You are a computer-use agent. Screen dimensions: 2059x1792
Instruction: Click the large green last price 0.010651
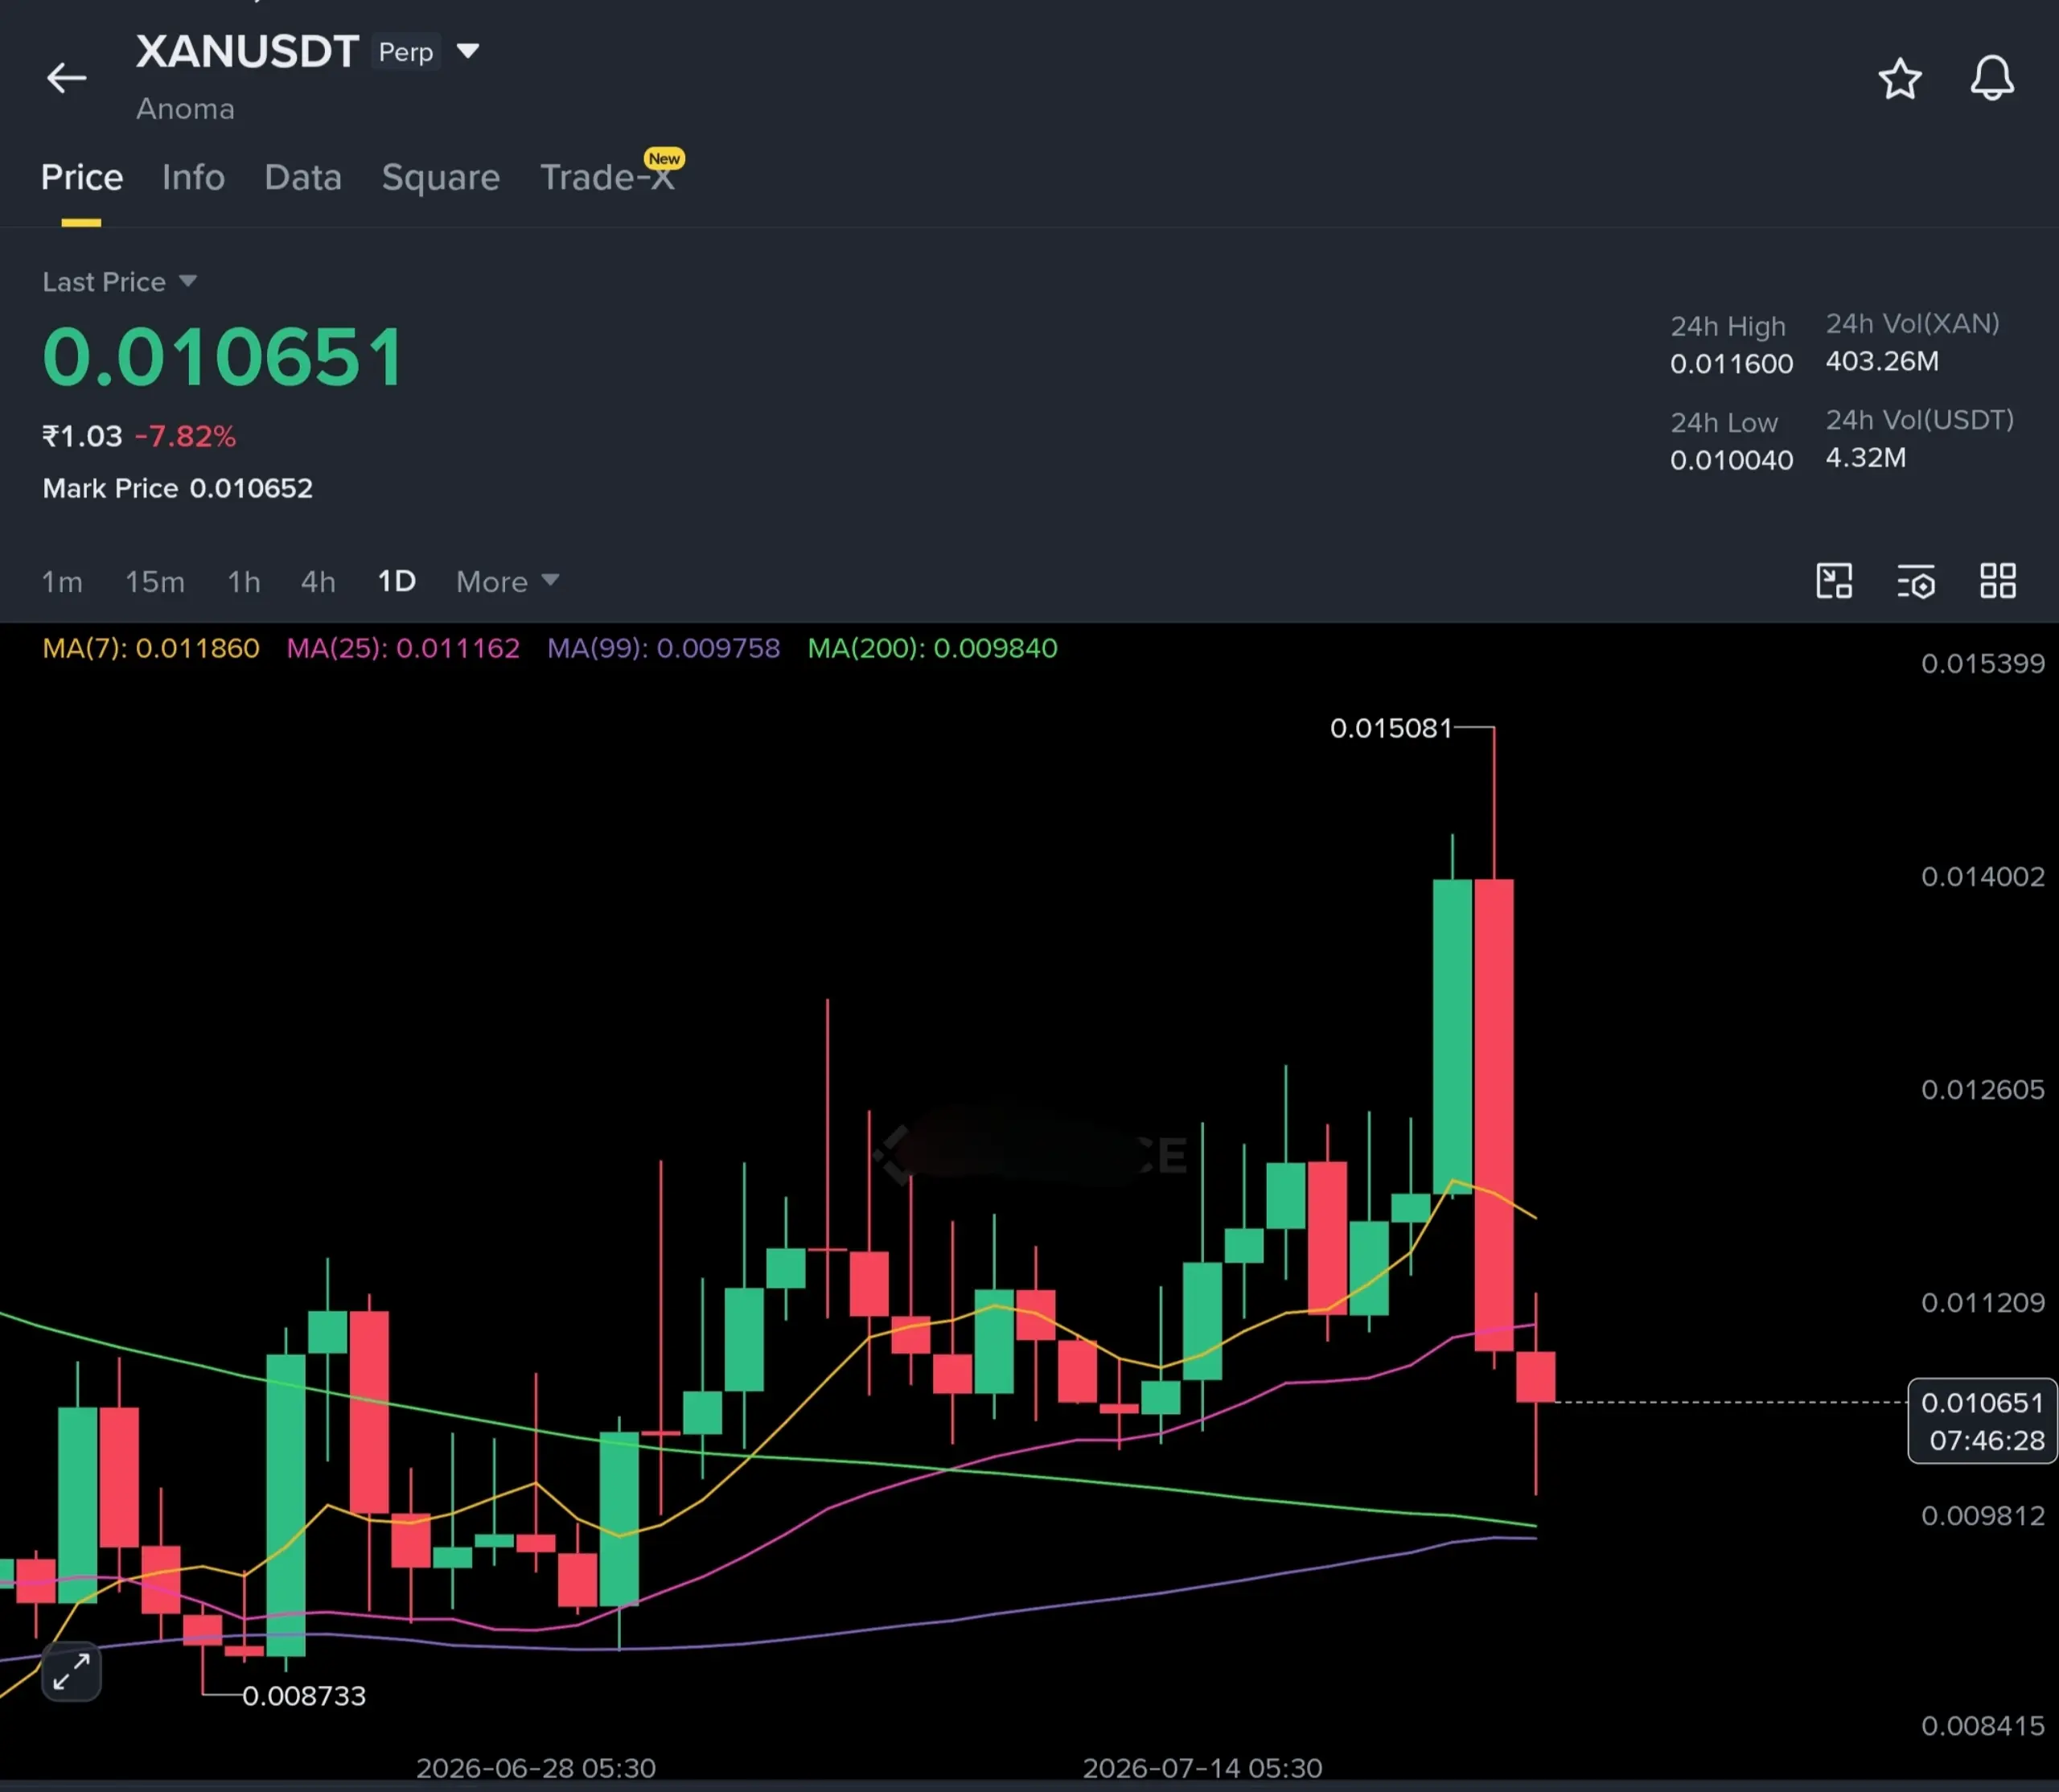click(x=223, y=357)
